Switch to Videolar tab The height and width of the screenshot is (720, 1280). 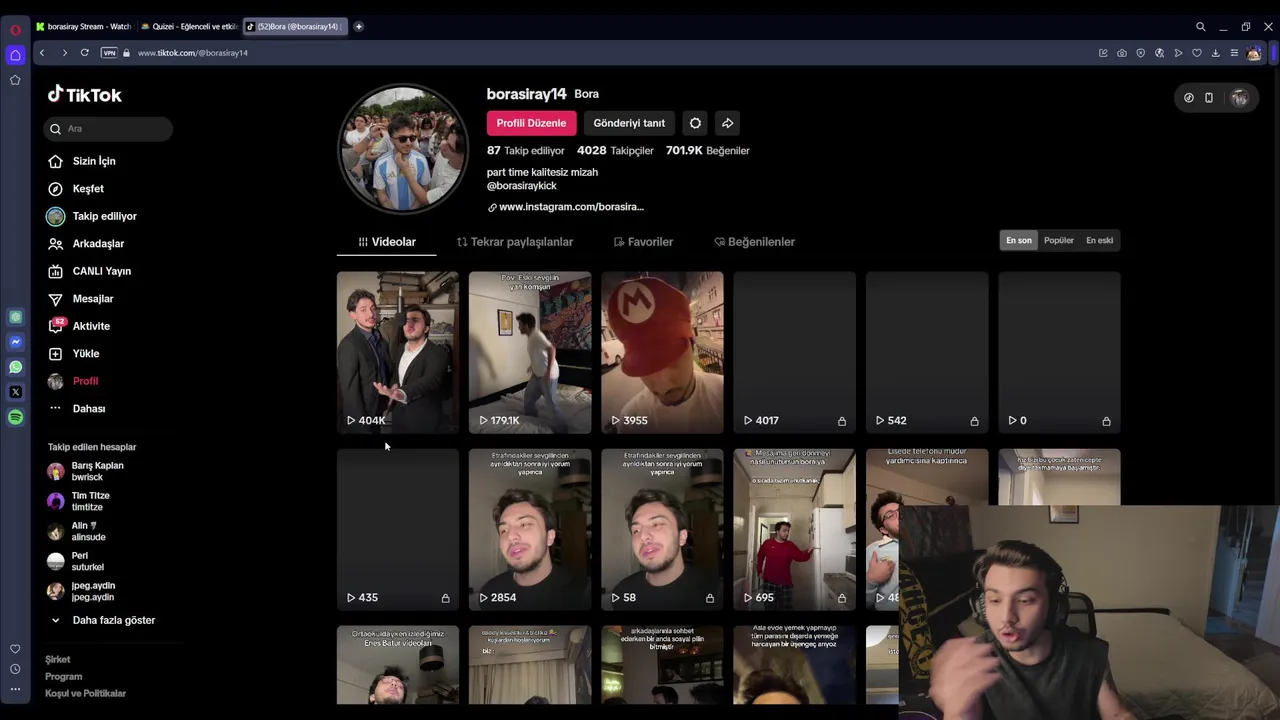pyautogui.click(x=387, y=242)
